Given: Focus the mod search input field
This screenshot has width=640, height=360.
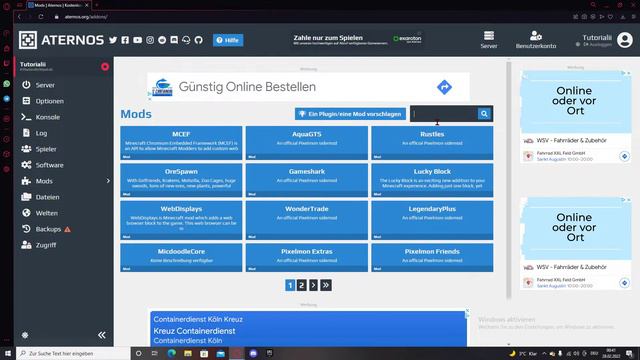Looking at the screenshot, I should (x=444, y=114).
